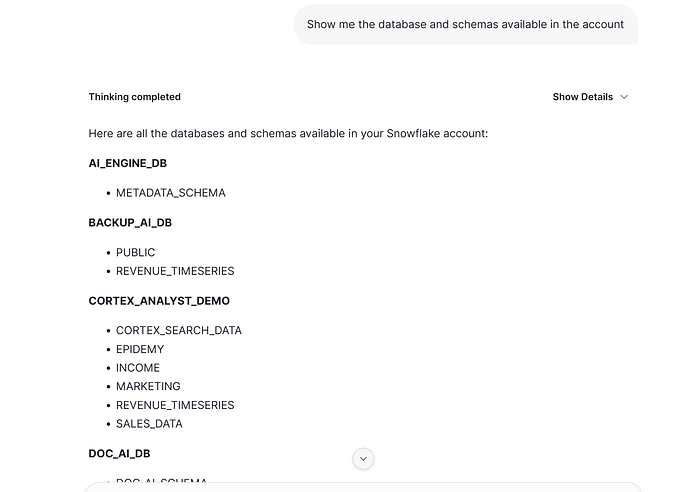Click the chevron beside Show Details
The image size is (700, 492).
[624, 97]
